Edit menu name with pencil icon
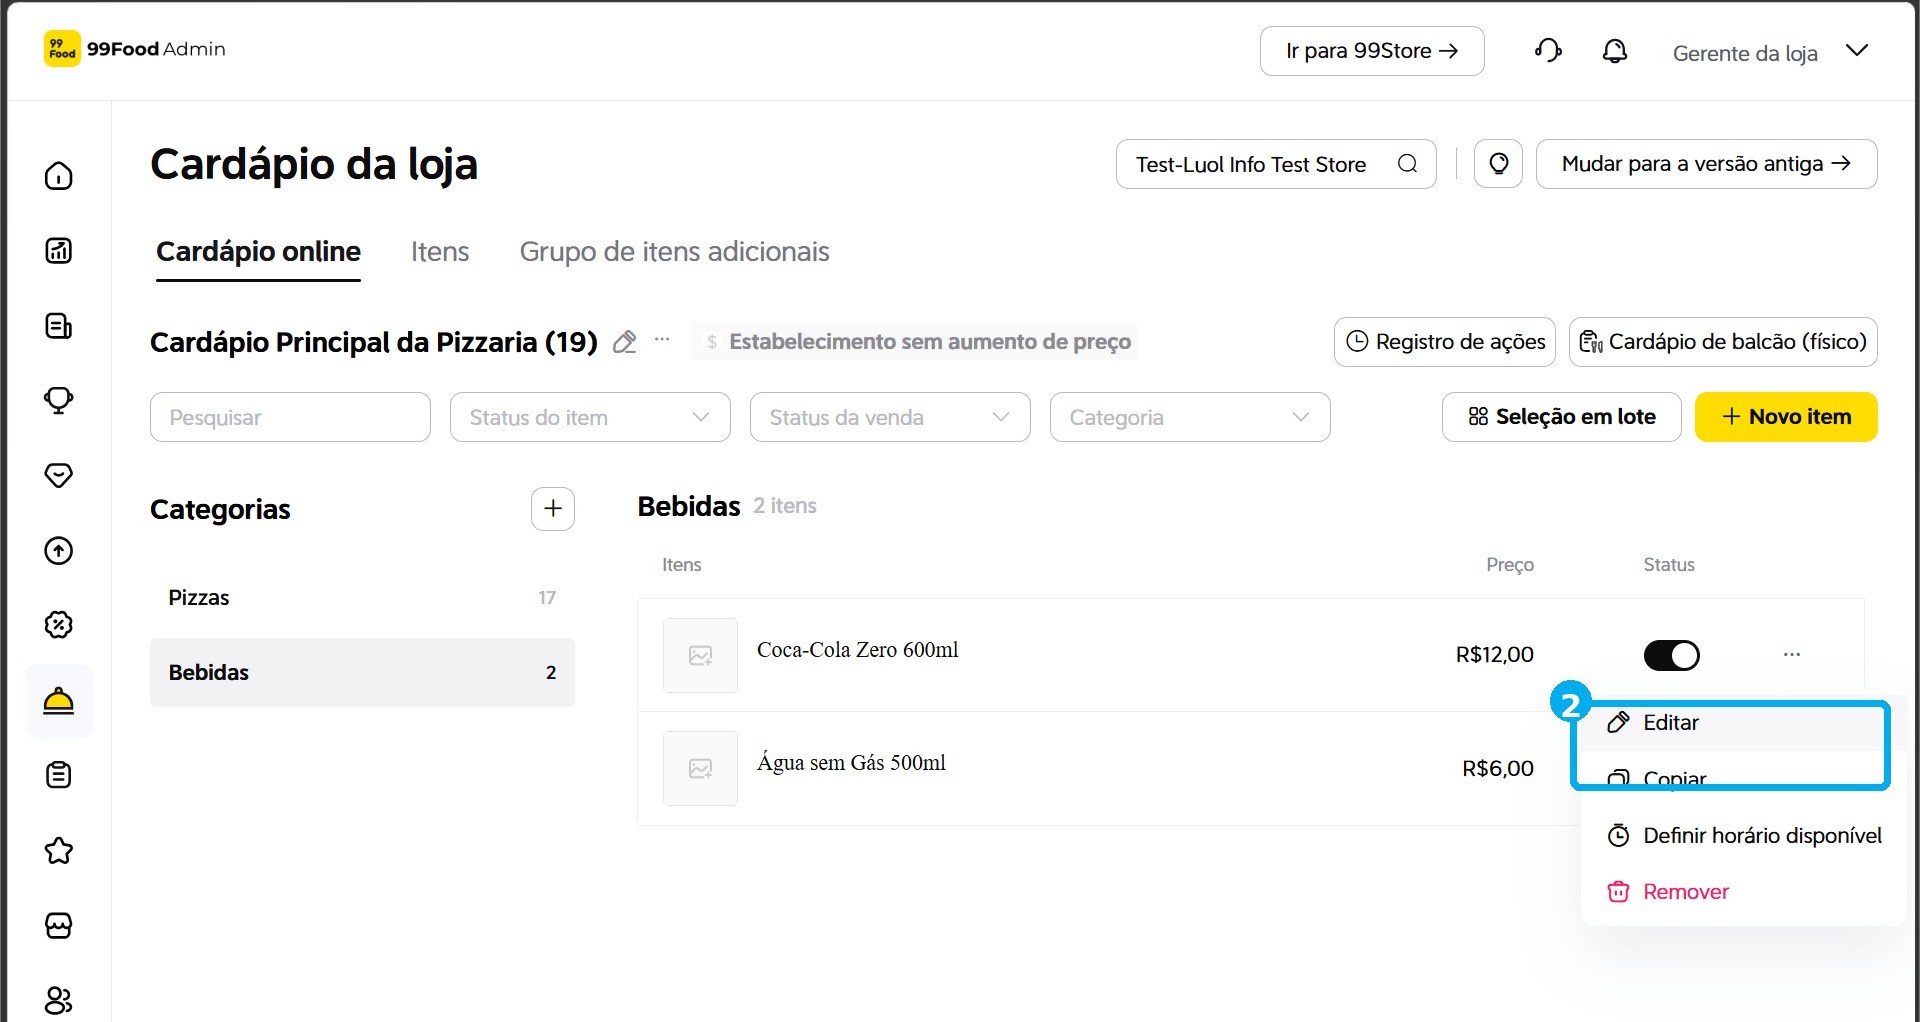Image resolution: width=1920 pixels, height=1022 pixels. click(624, 342)
